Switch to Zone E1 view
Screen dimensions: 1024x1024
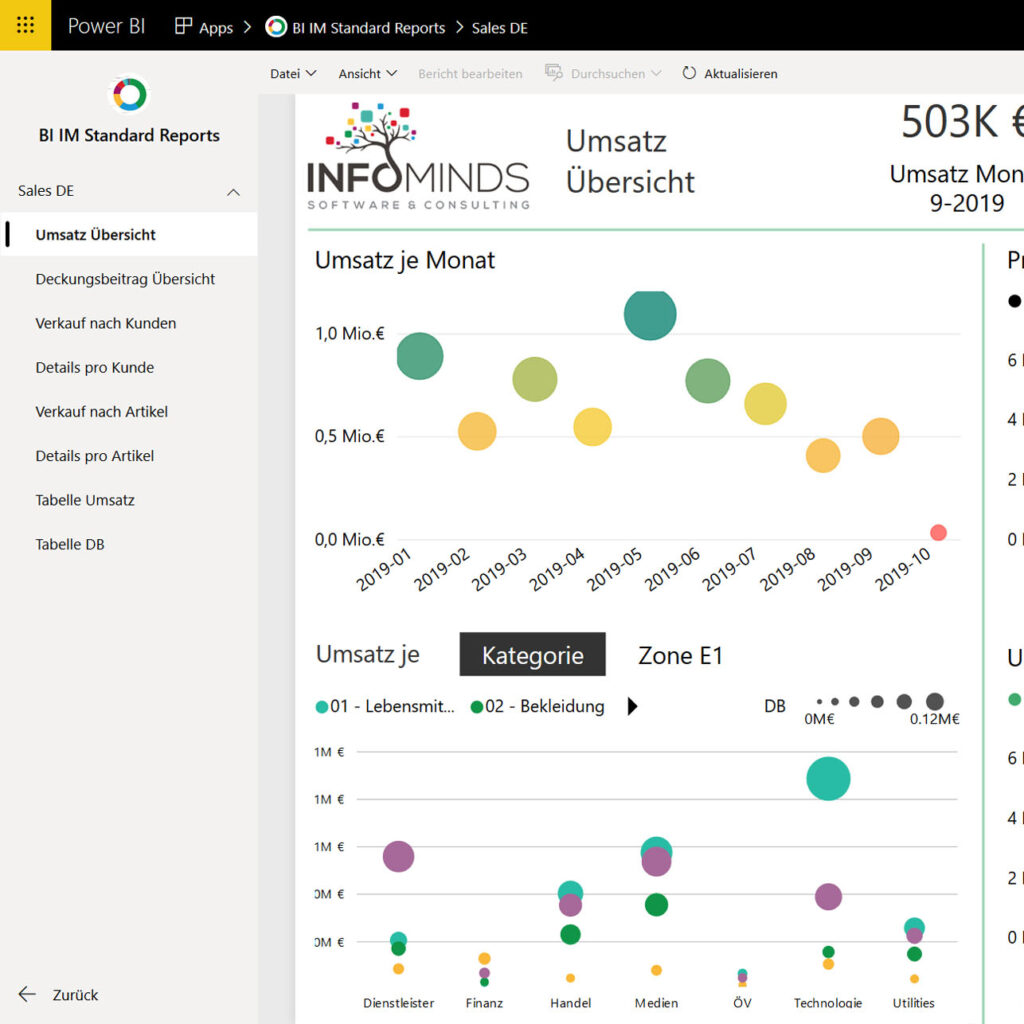pyautogui.click(x=680, y=655)
